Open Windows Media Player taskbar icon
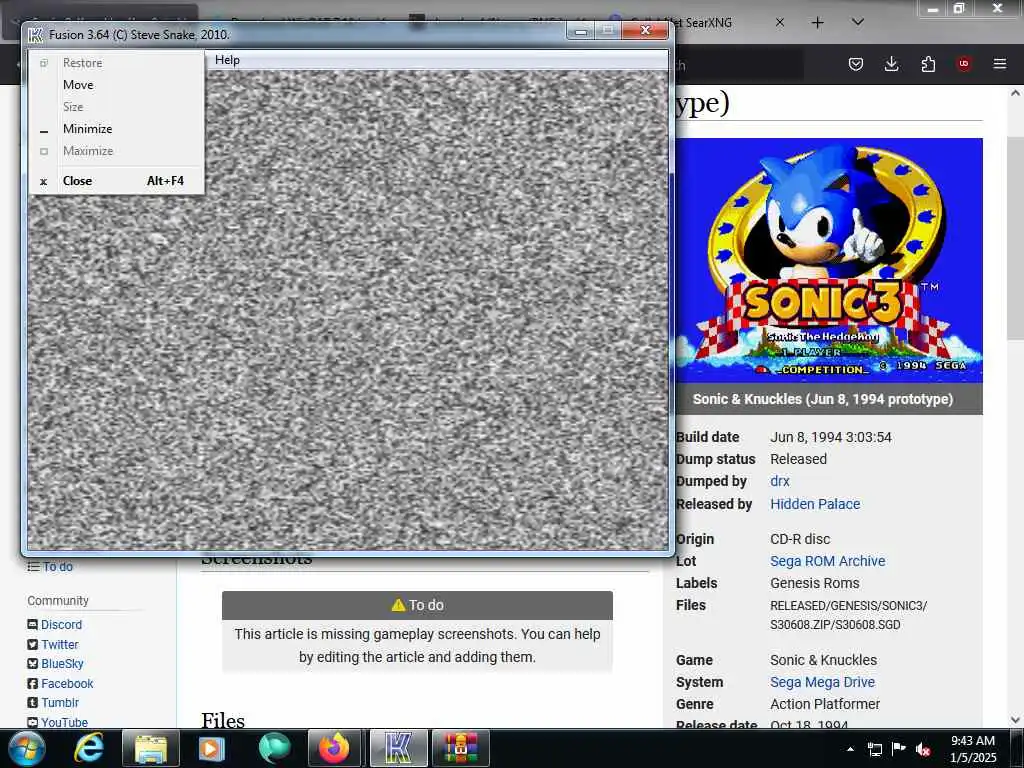This screenshot has width=1024, height=768. click(x=211, y=748)
